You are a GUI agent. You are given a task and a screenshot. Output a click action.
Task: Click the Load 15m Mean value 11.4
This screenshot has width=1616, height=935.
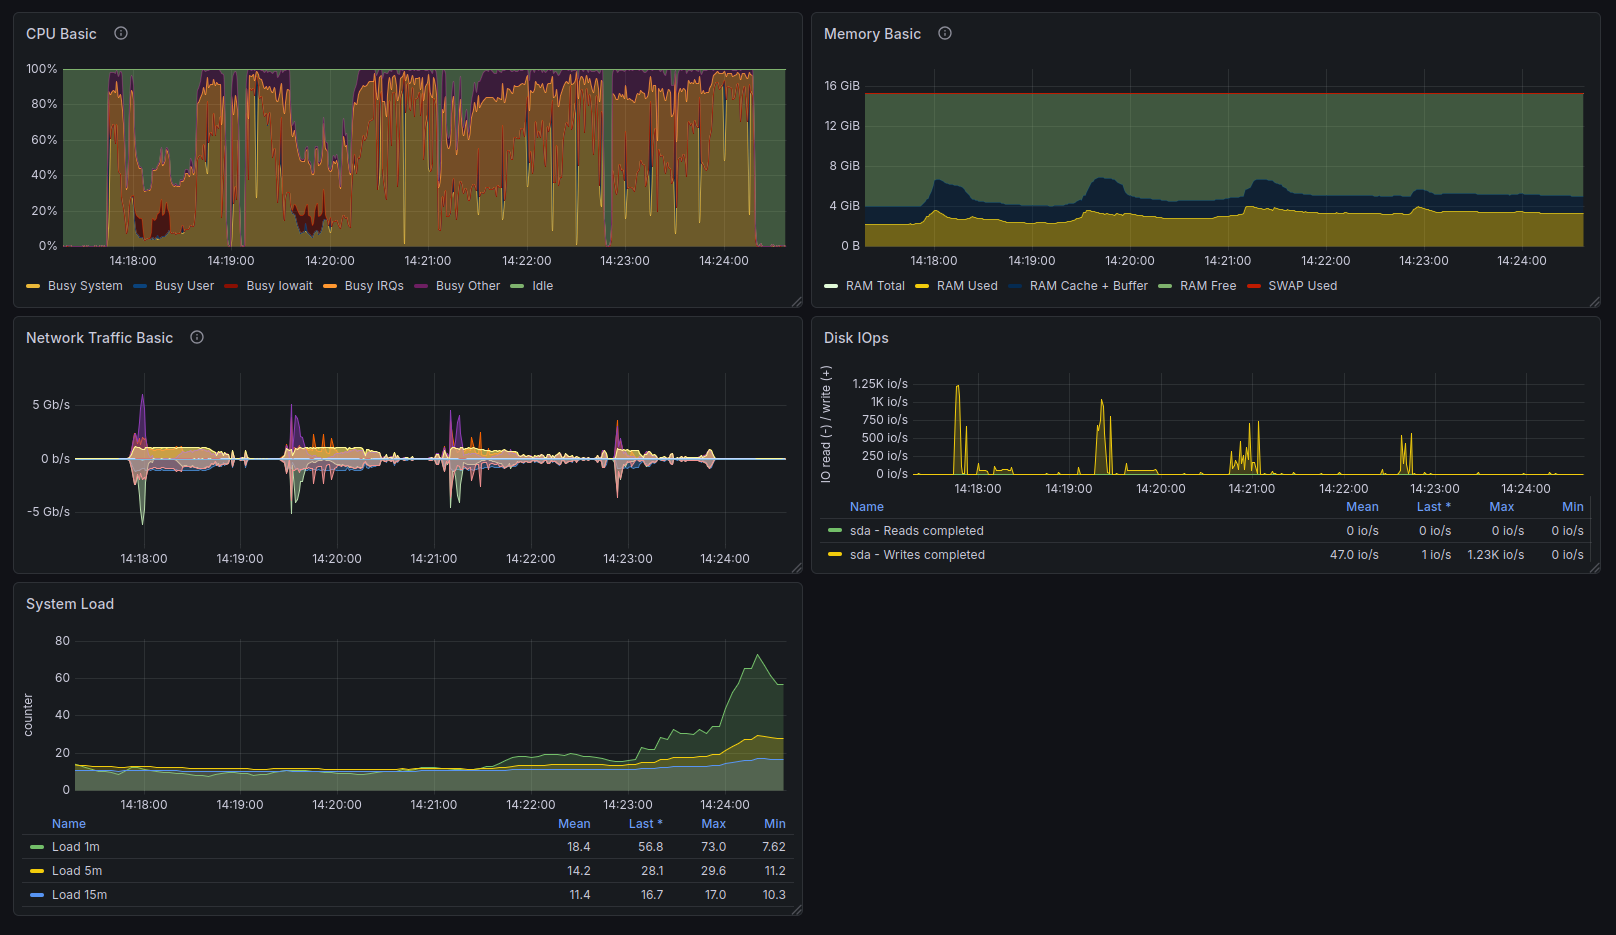[580, 895]
